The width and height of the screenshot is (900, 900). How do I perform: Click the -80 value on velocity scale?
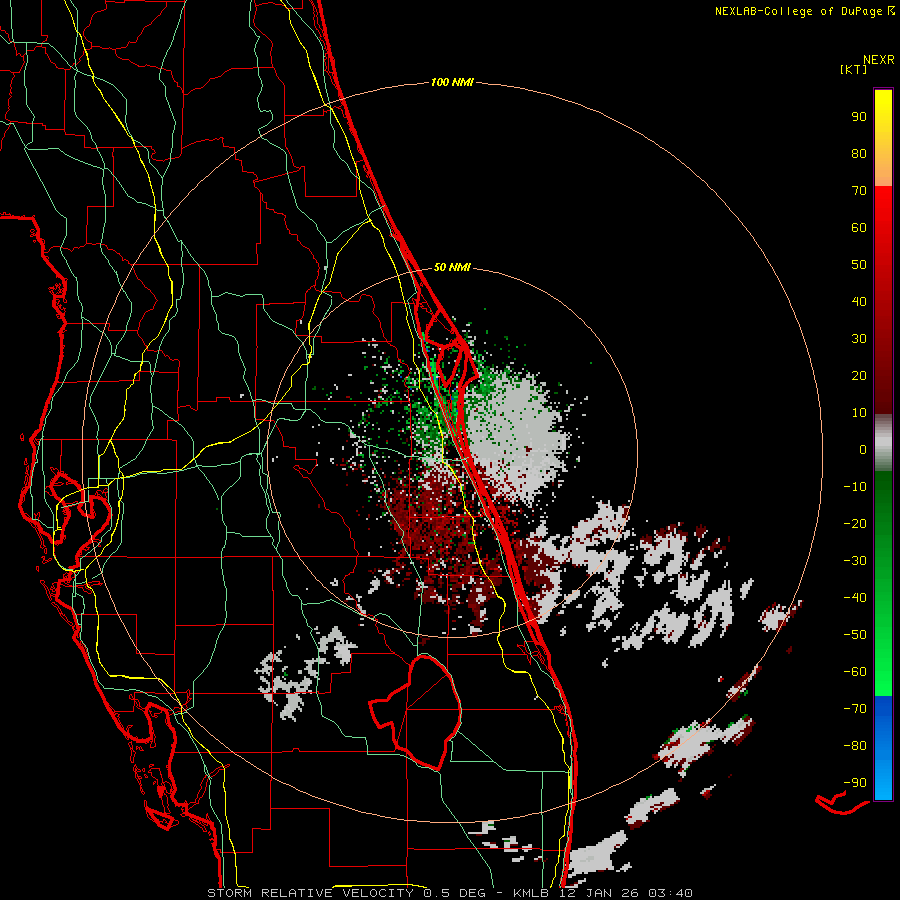pos(855,746)
